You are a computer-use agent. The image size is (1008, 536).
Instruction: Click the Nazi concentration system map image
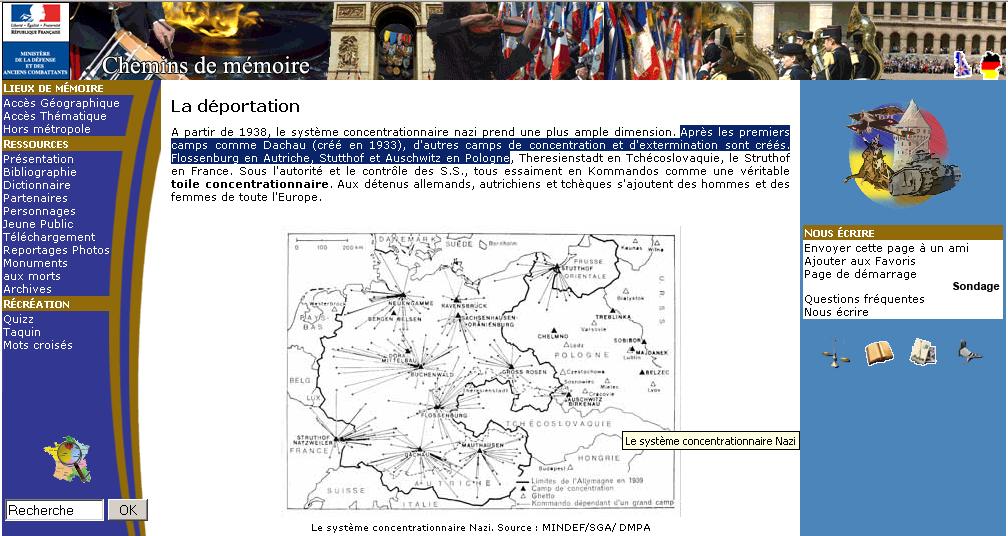(x=481, y=371)
